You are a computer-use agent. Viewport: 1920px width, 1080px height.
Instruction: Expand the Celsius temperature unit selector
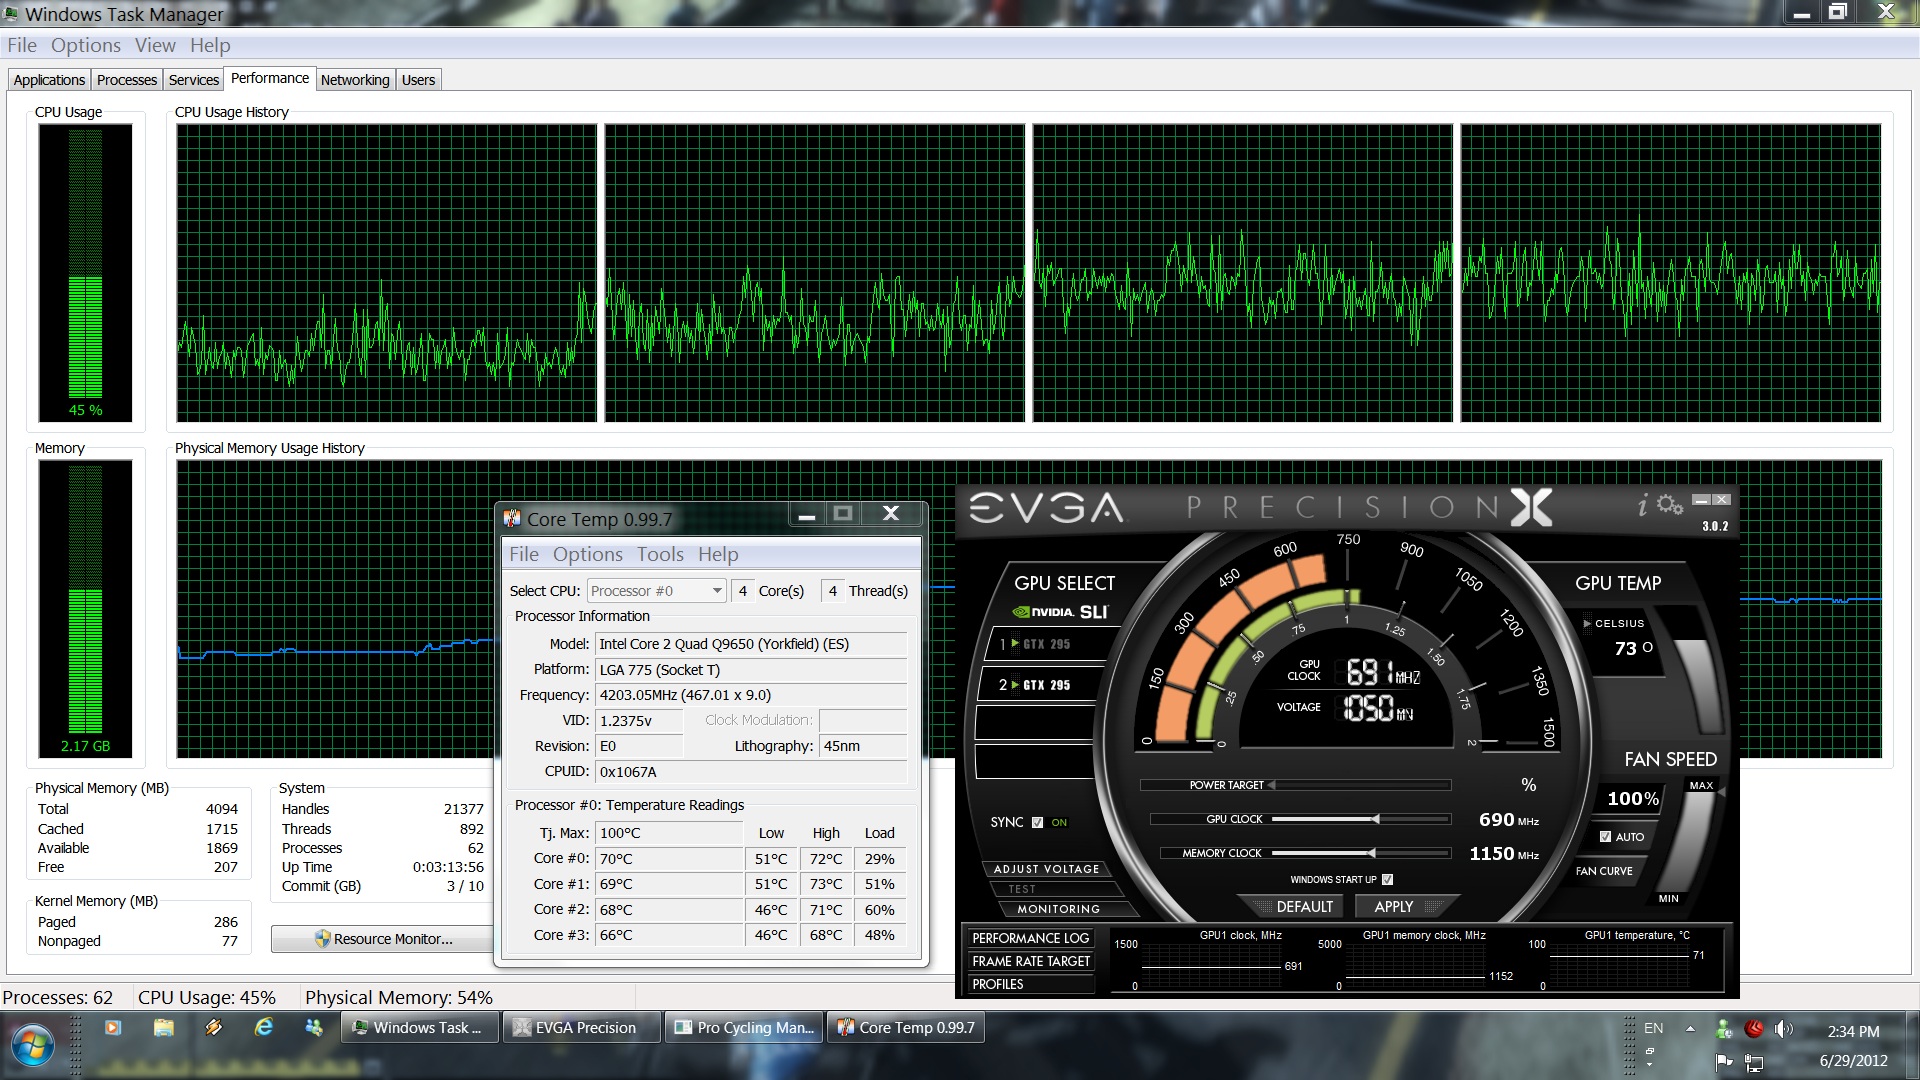[x=1587, y=623]
